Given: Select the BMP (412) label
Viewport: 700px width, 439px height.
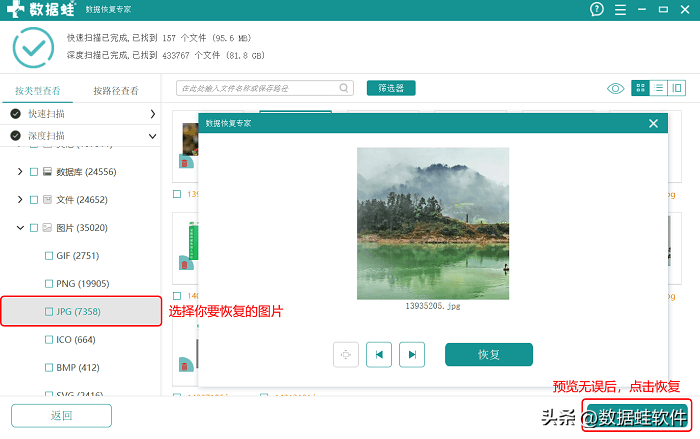Looking at the screenshot, I should [x=78, y=368].
